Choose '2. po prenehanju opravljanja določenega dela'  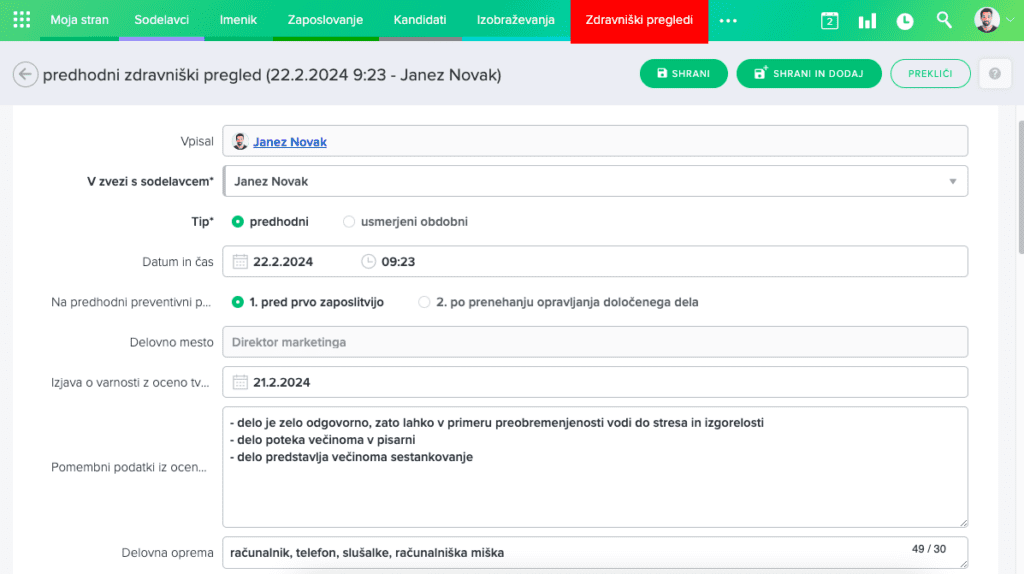[x=425, y=302]
